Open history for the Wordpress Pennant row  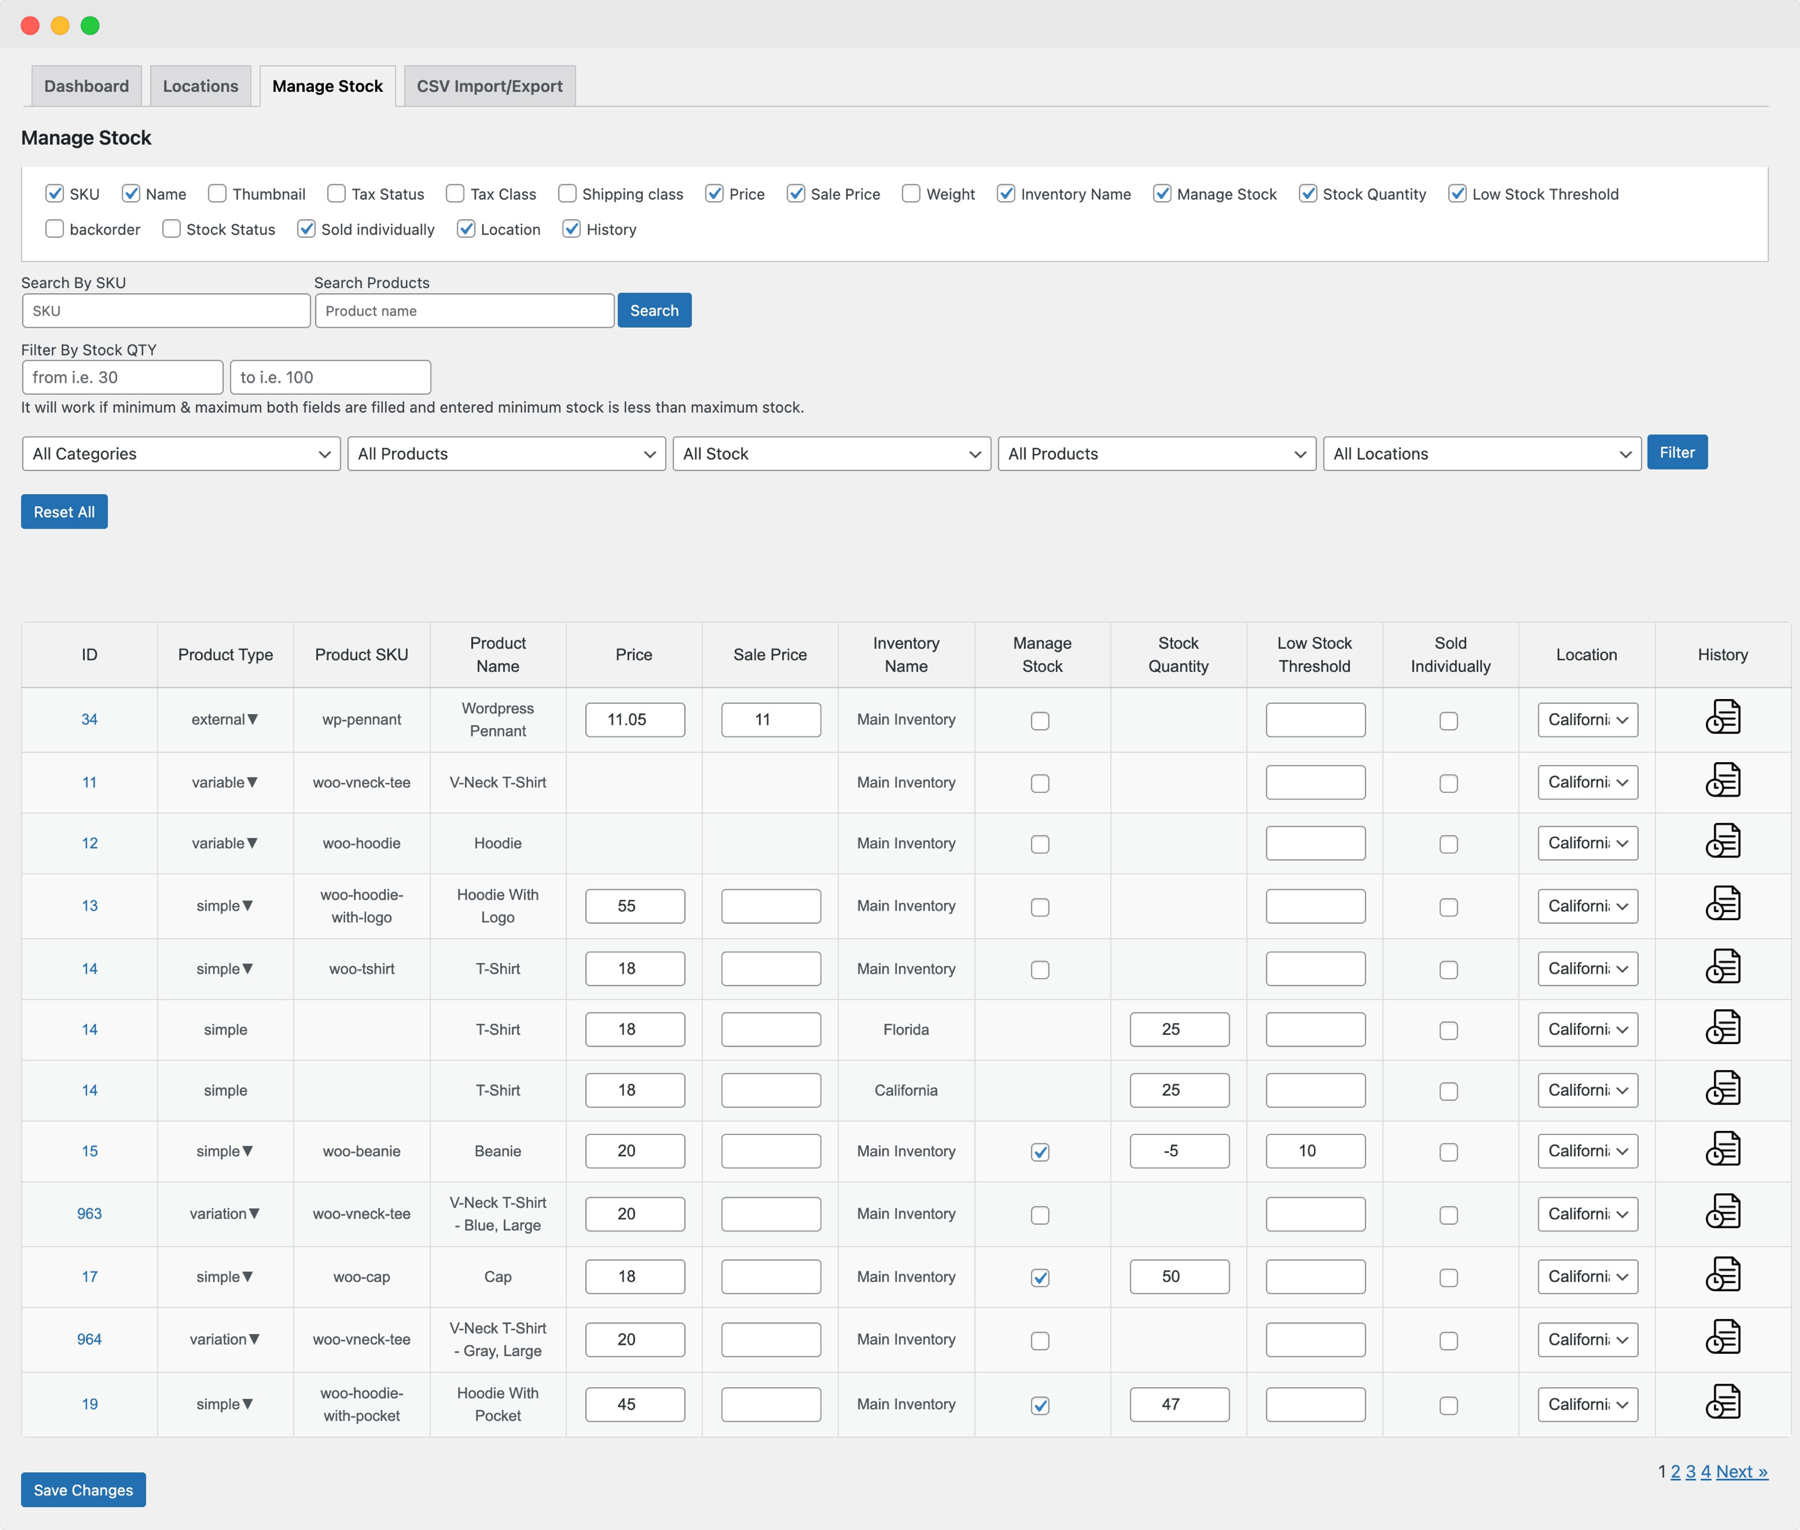[x=1722, y=718]
